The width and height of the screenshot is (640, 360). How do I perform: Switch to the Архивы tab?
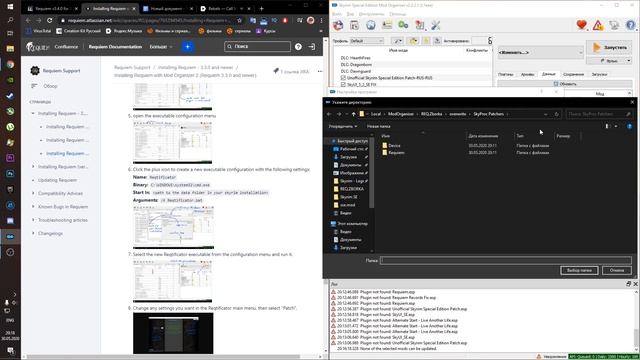pos(527,74)
